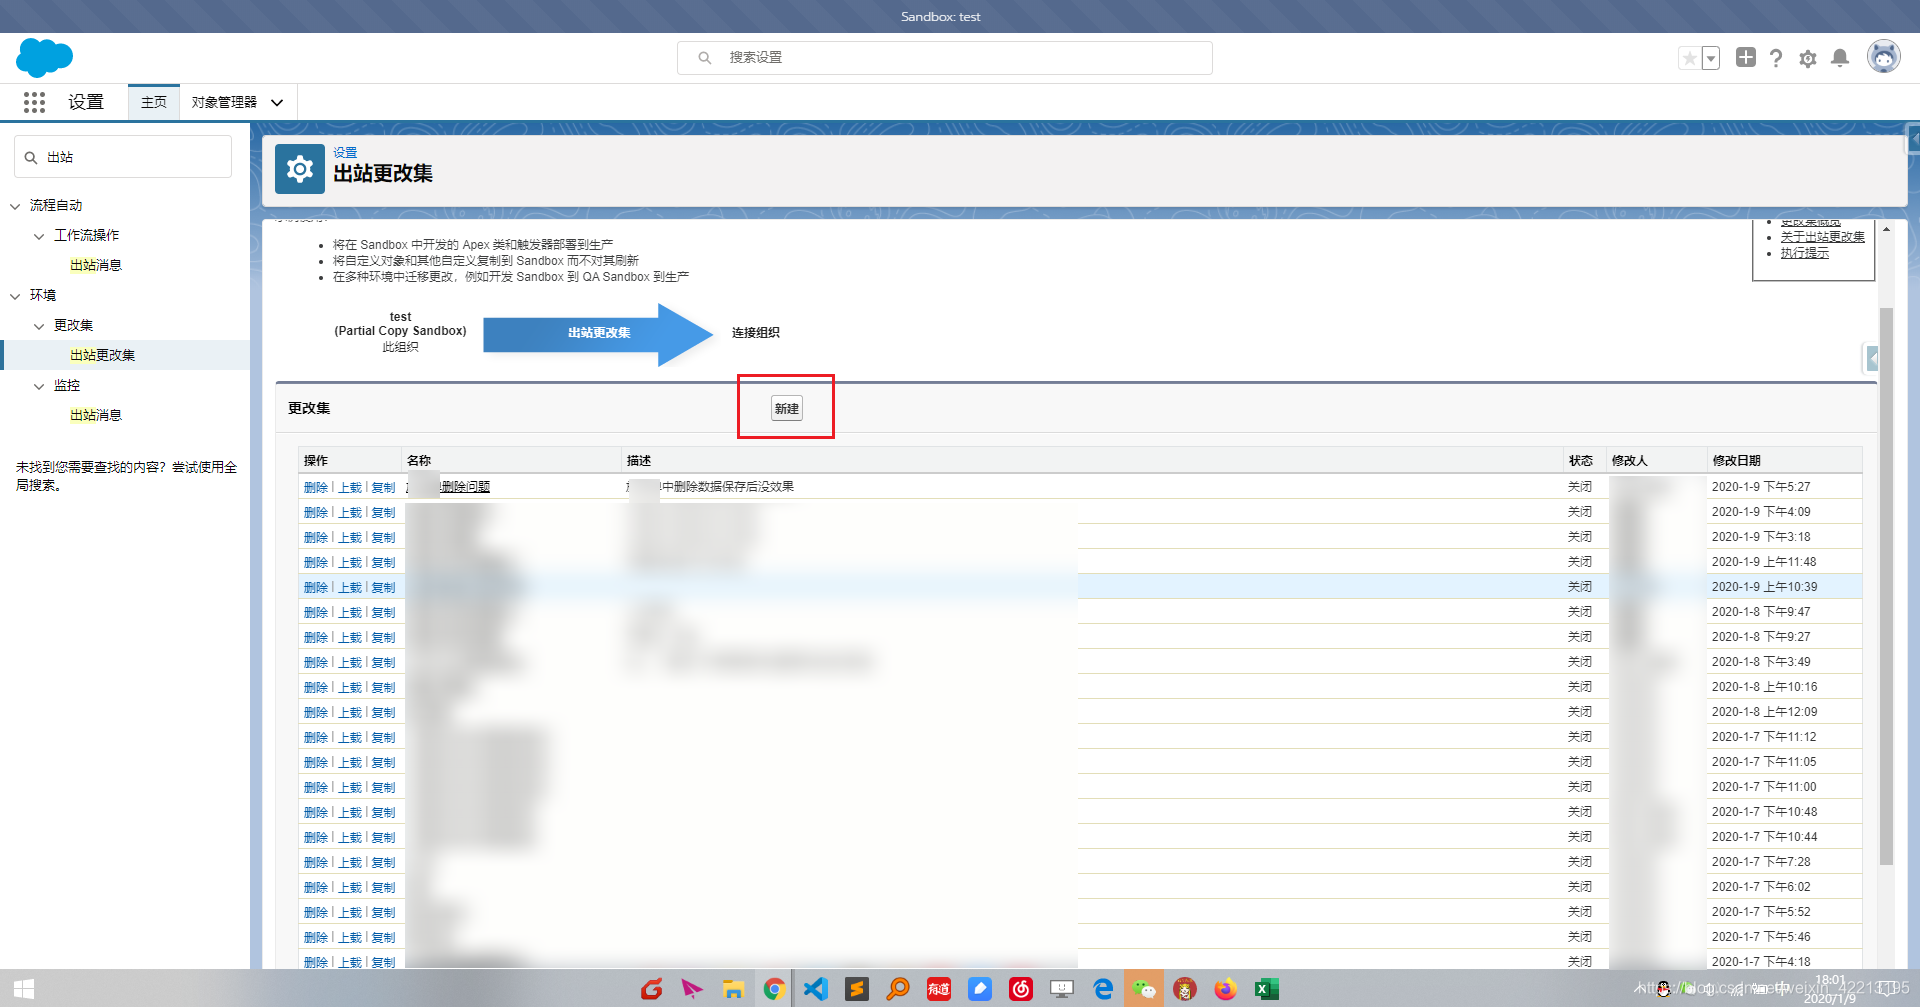The height and width of the screenshot is (1007, 1920).
Task: Click the blue 出站更改集 arrow graphic
Action: pos(598,333)
